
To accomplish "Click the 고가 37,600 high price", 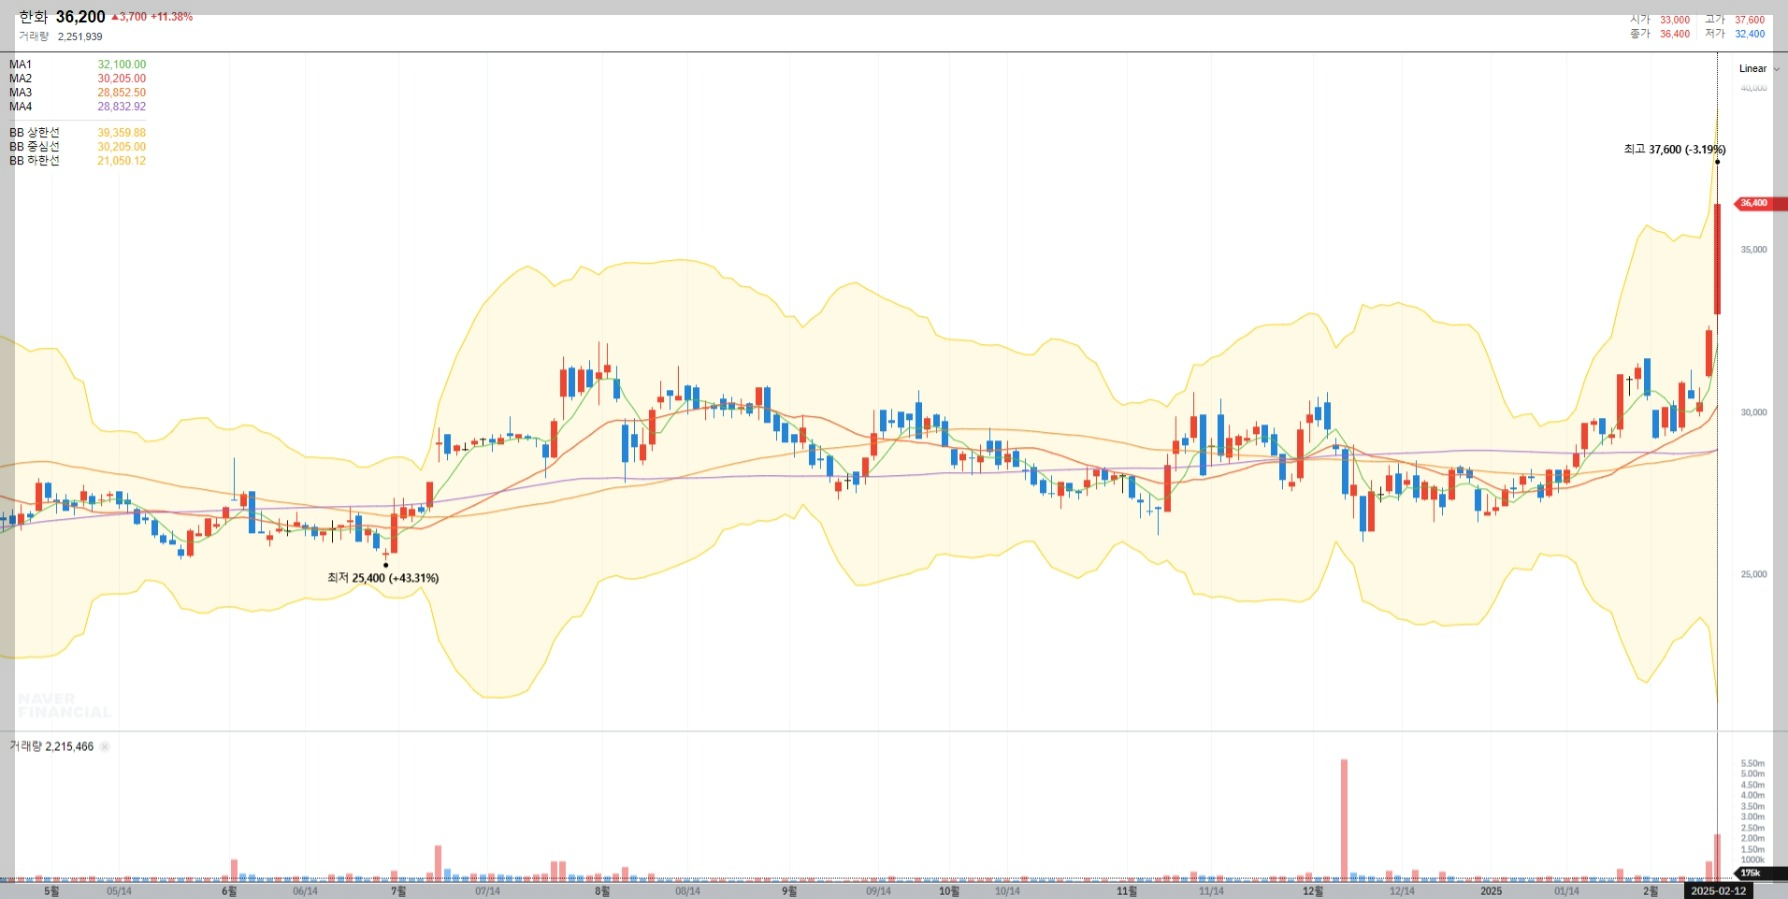I will tap(1735, 20).
